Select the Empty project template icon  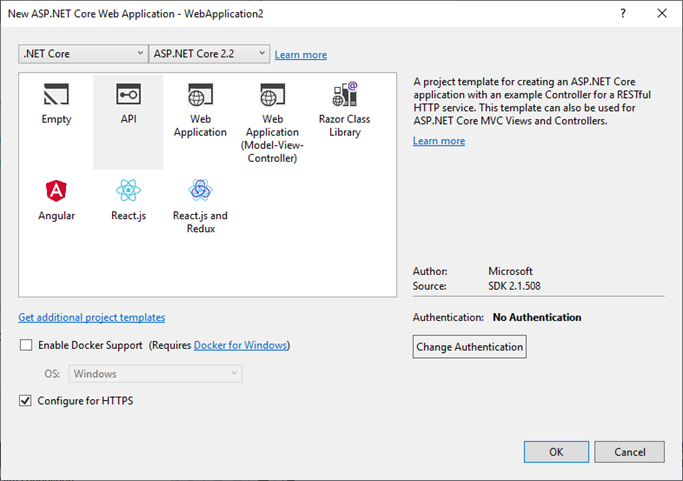(x=56, y=96)
